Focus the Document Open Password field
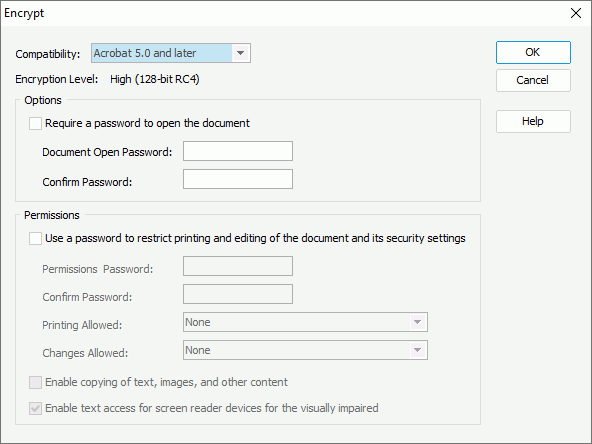 (238, 151)
